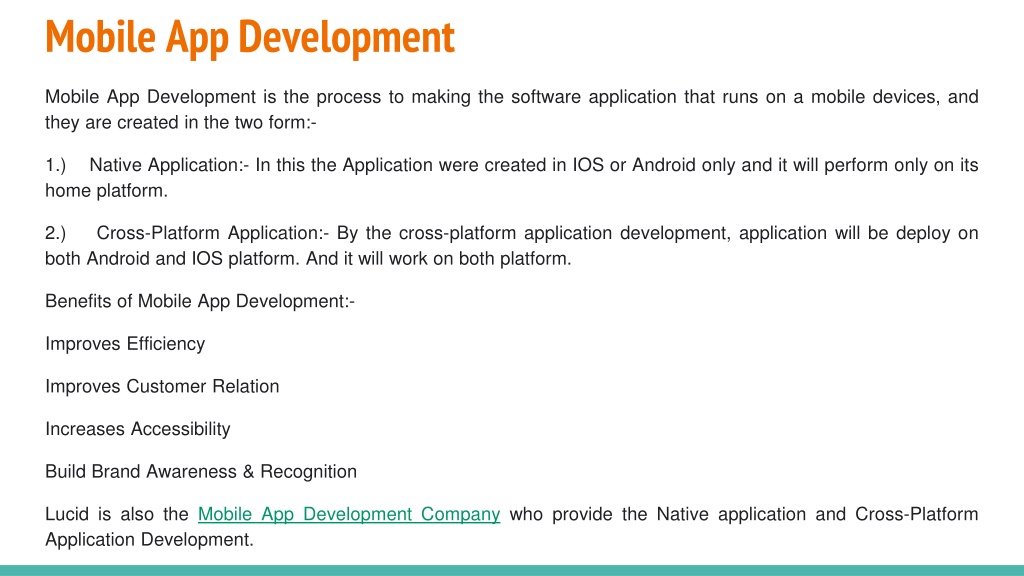Click 'And it will work on both platform.' sentence
The width and height of the screenshot is (1024, 576).
(x=439, y=259)
